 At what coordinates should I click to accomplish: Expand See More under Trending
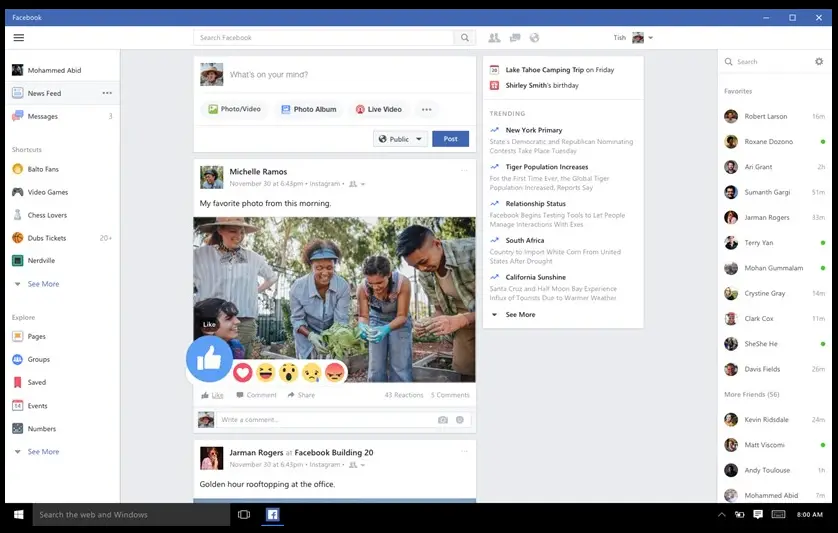[519, 315]
